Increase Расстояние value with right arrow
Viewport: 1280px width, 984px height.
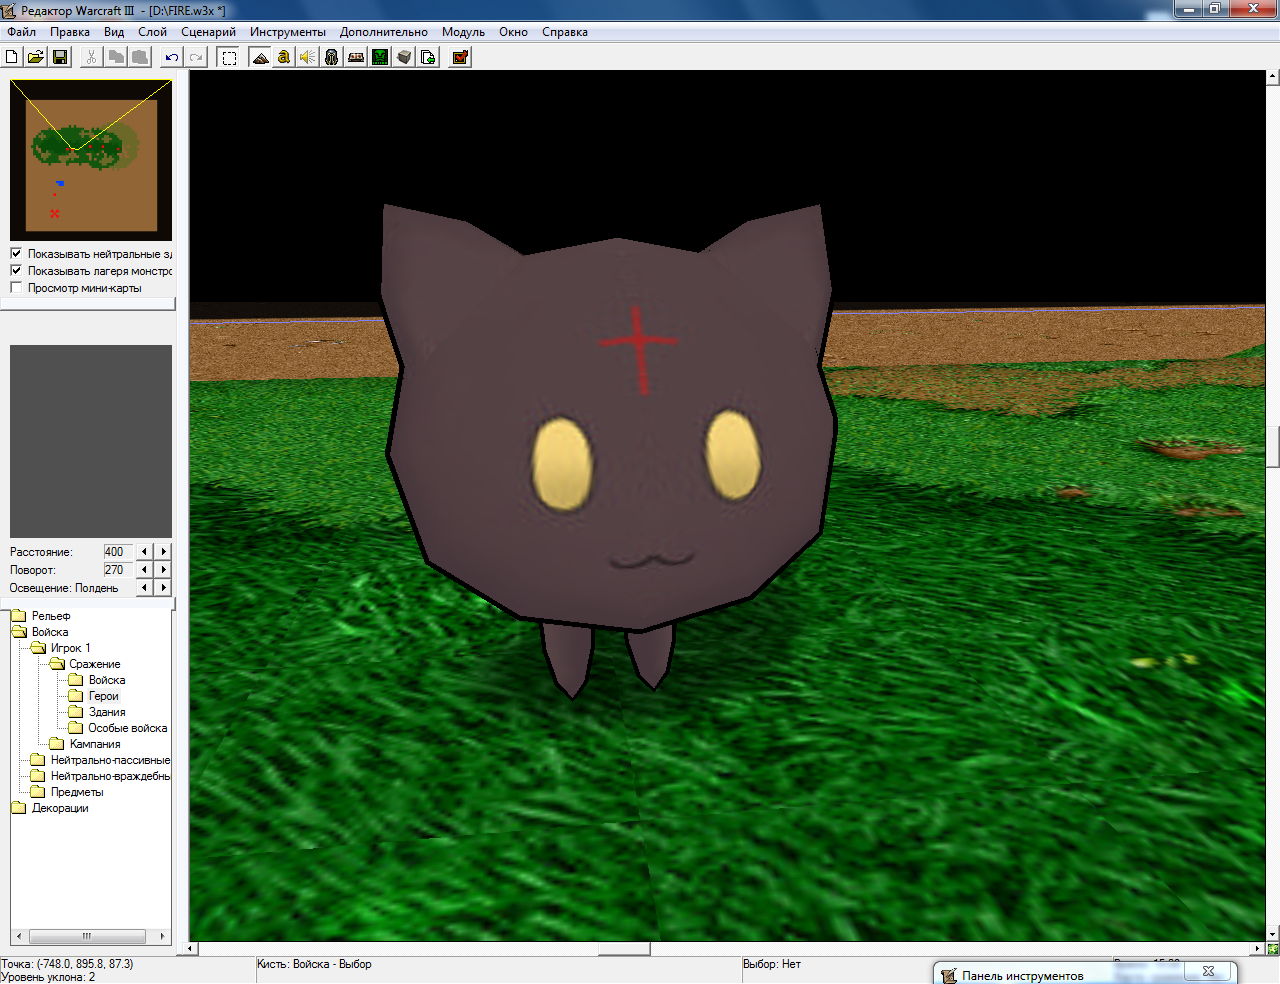tap(164, 551)
